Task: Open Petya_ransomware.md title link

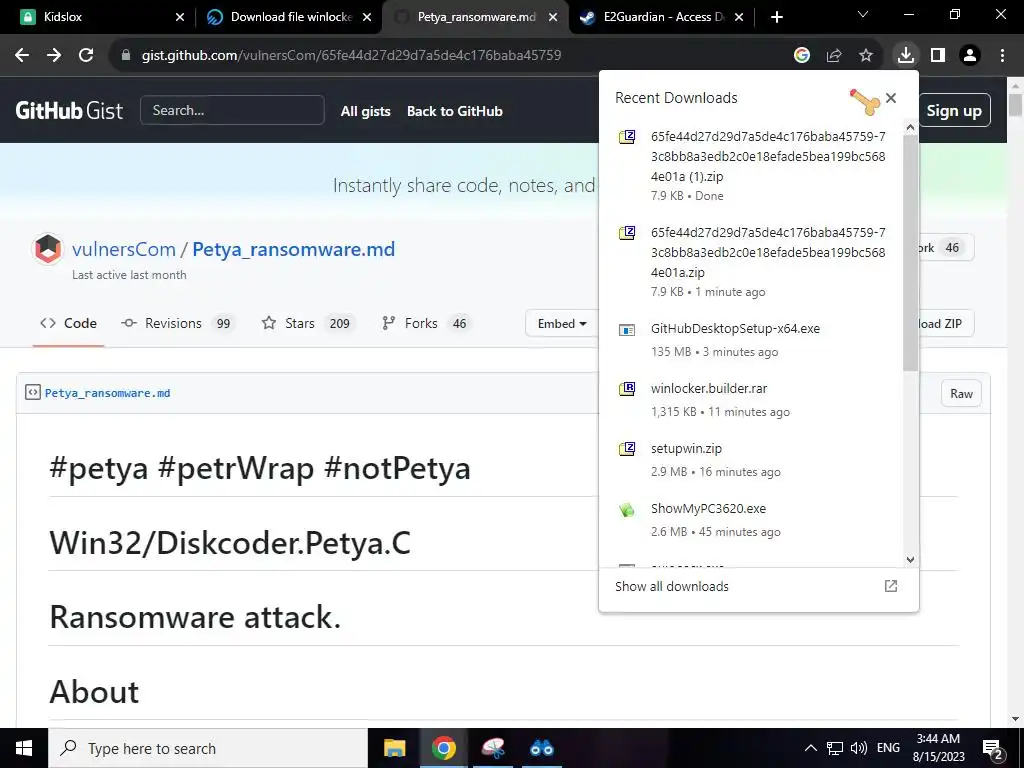Action: pyautogui.click(x=293, y=249)
